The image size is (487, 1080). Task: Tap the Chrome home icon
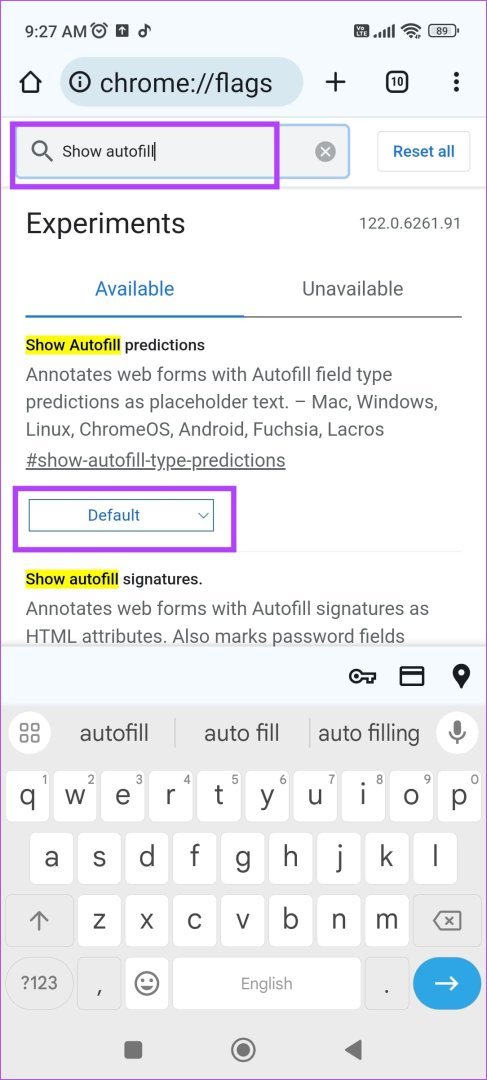point(30,83)
